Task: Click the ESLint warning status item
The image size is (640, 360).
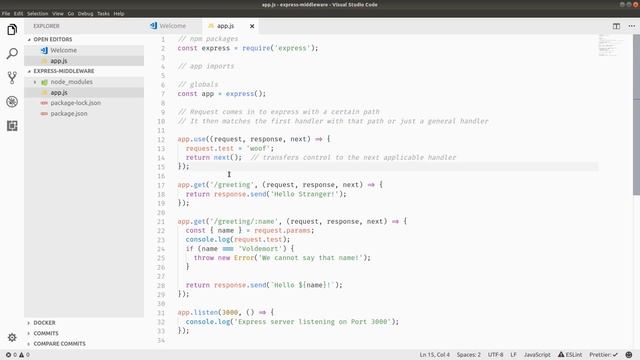Action: (570, 355)
